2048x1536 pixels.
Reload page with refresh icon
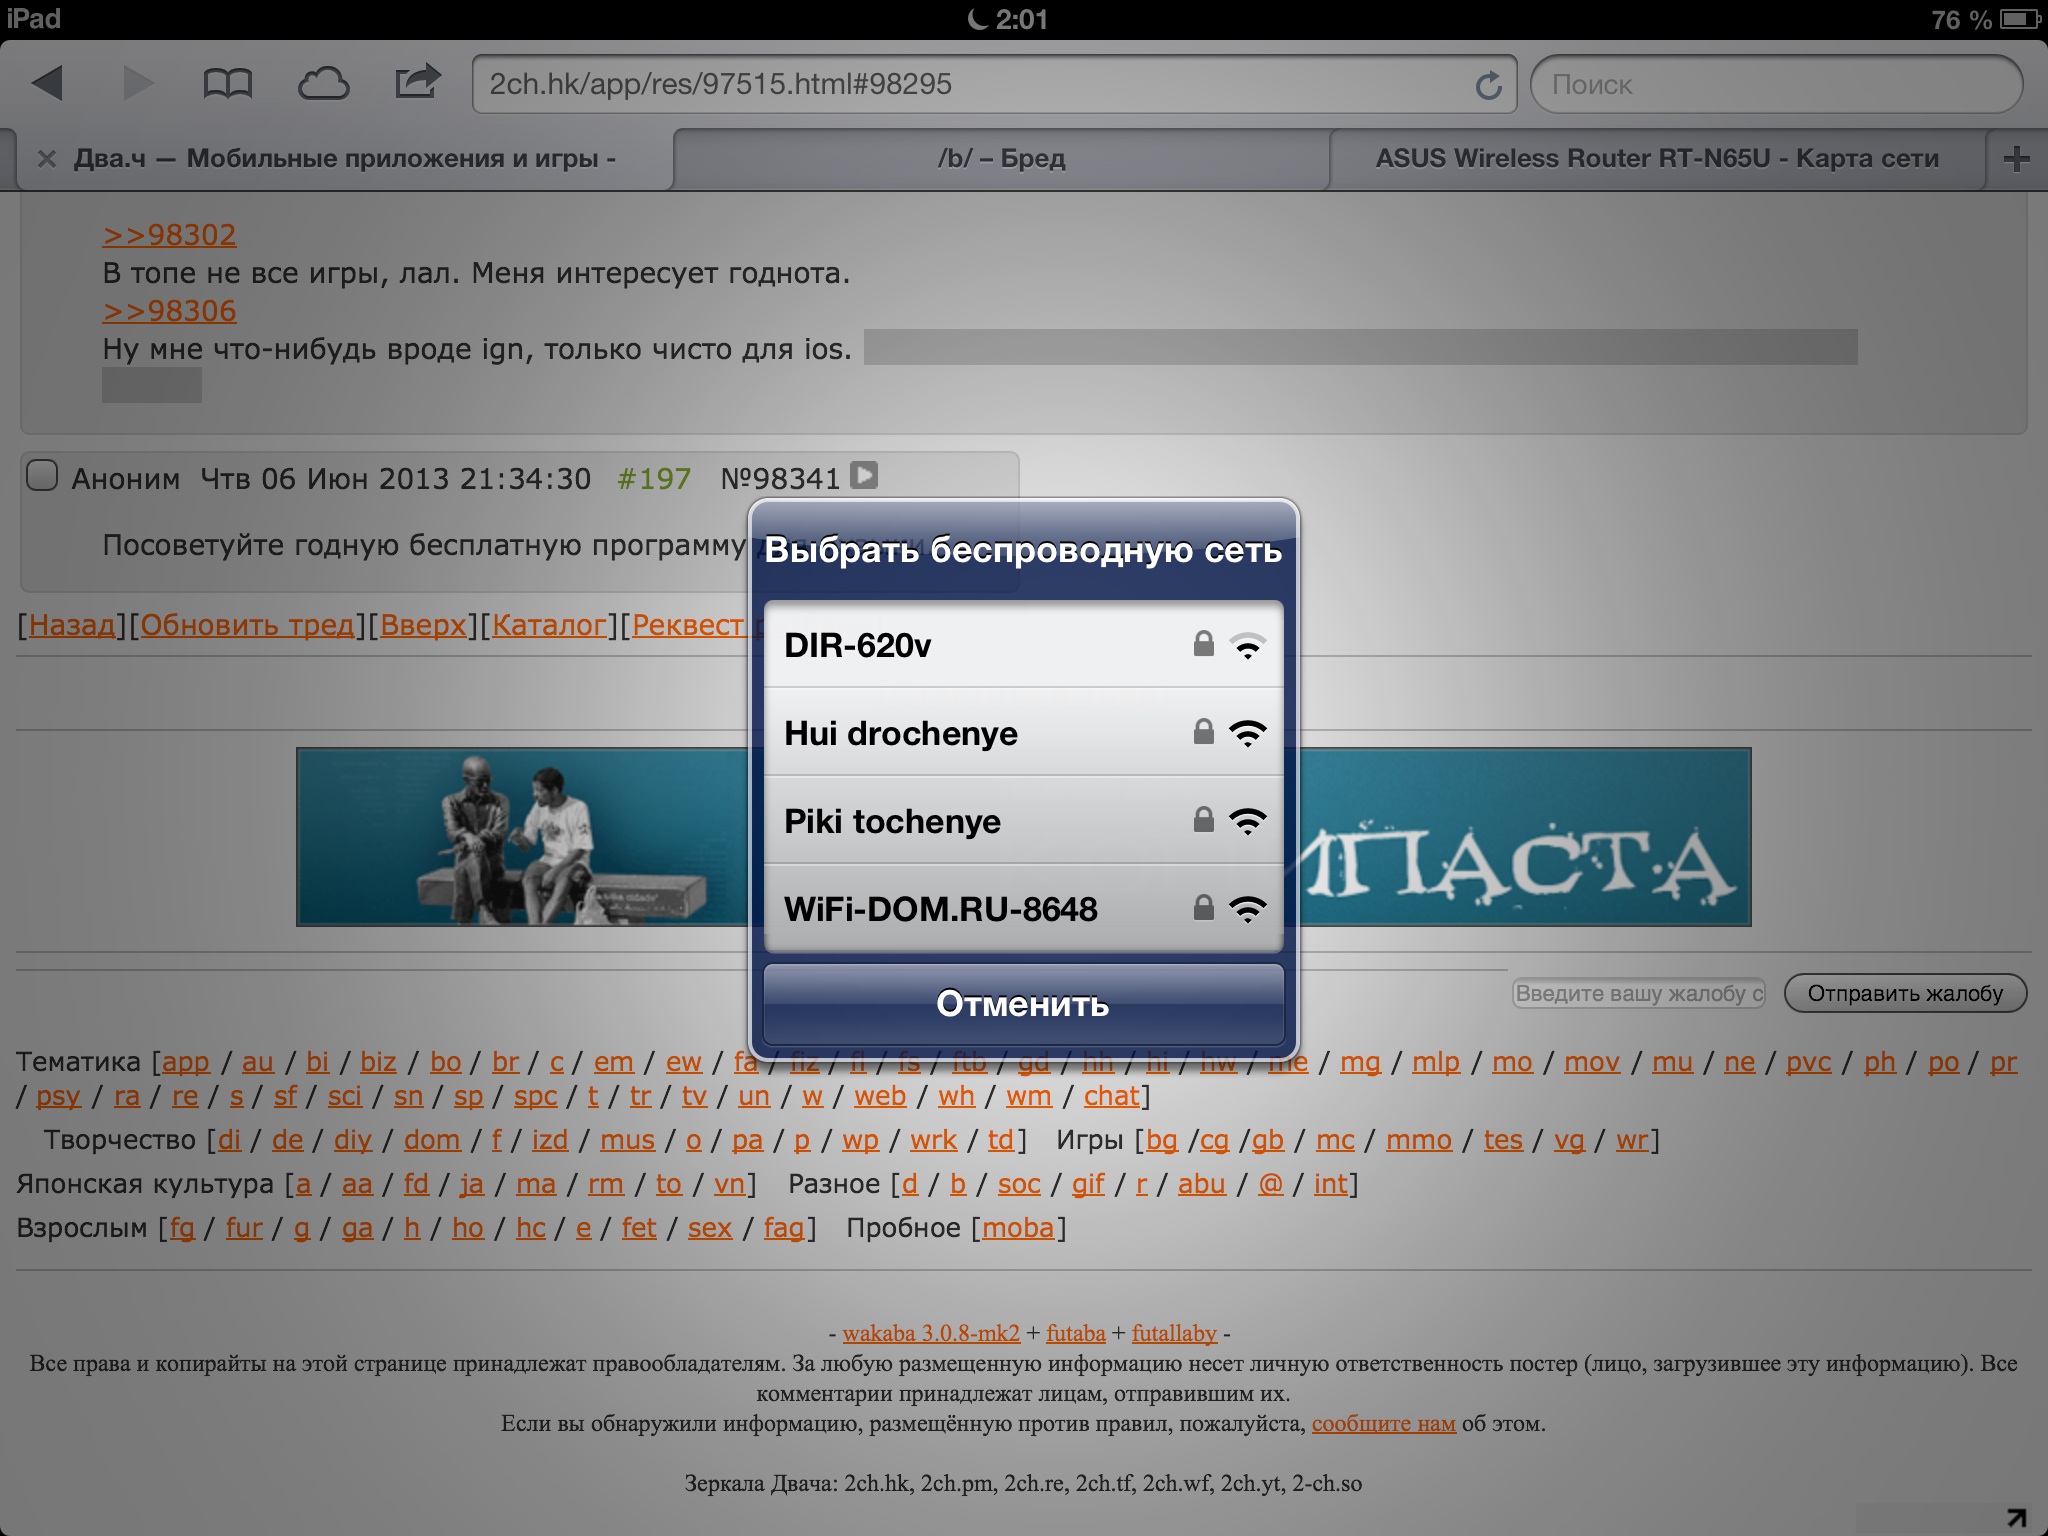[1488, 85]
